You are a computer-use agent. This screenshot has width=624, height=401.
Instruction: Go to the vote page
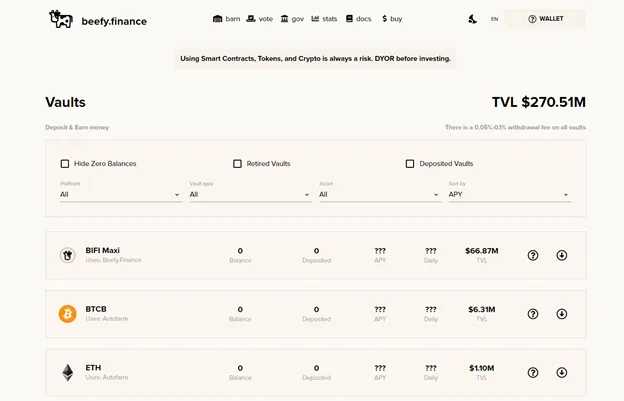coord(259,19)
